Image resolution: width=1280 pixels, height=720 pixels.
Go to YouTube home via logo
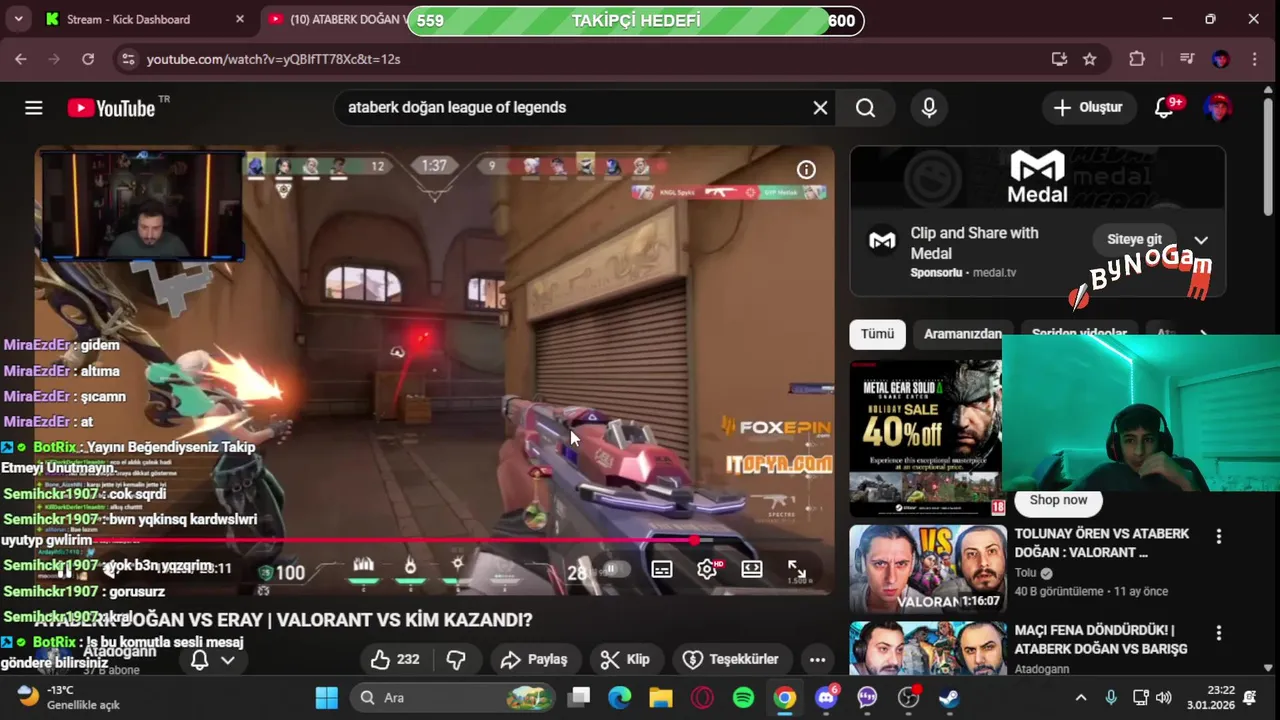pyautogui.click(x=111, y=108)
